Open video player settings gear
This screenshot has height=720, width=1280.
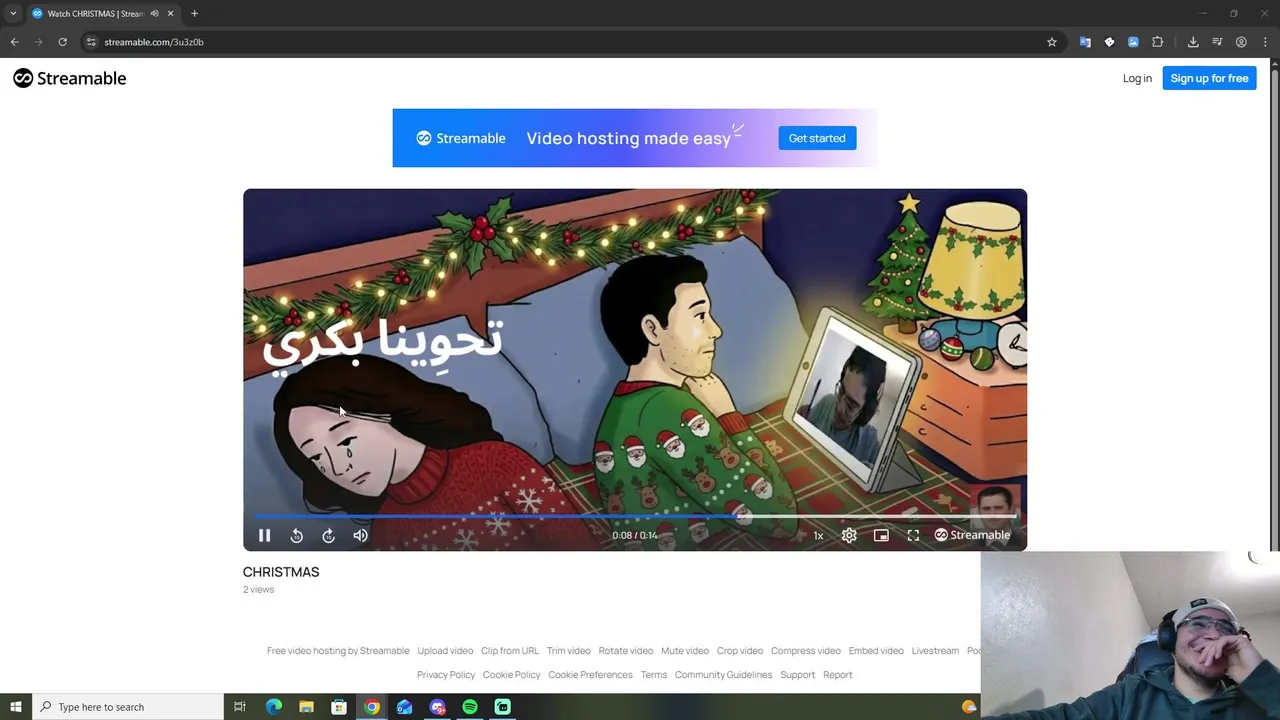pos(849,536)
